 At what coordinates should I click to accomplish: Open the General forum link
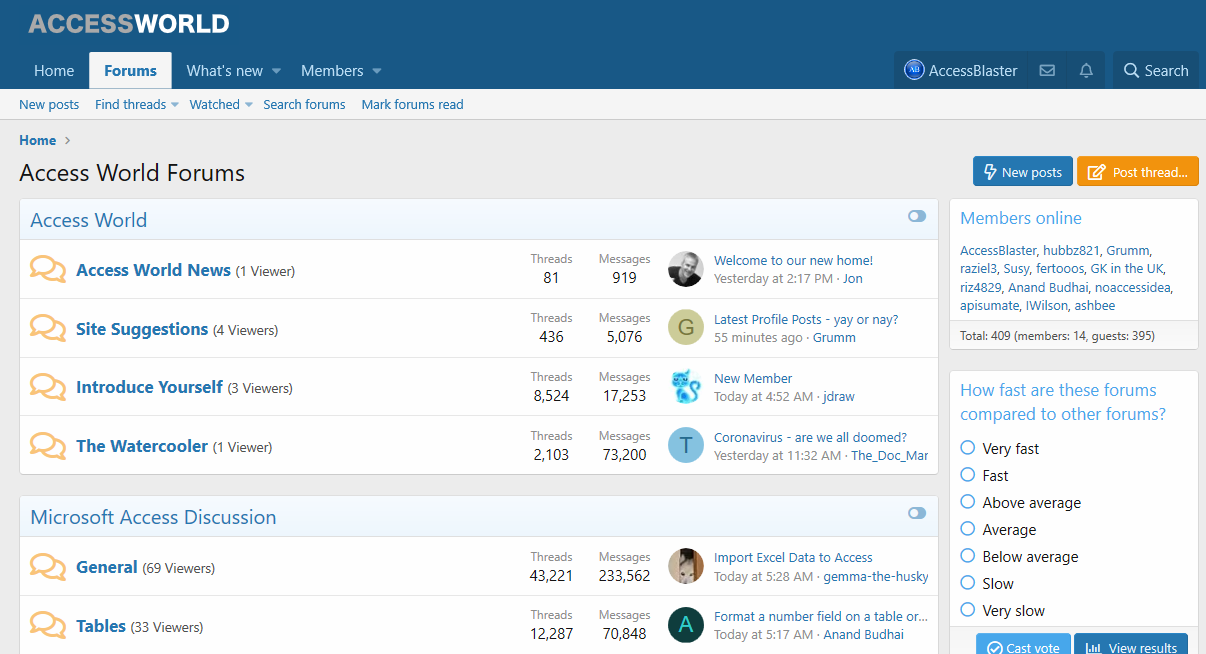tap(107, 567)
